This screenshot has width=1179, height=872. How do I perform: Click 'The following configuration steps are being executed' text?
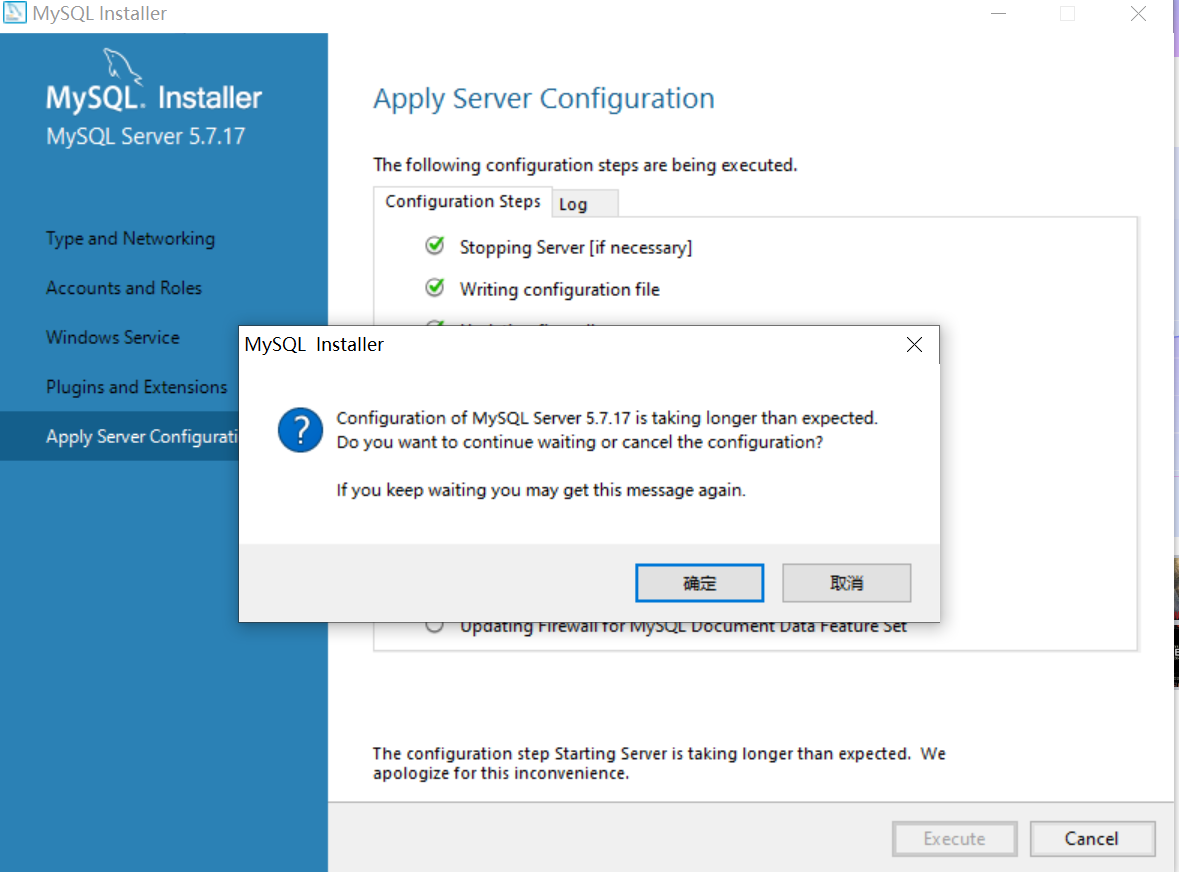coord(585,165)
